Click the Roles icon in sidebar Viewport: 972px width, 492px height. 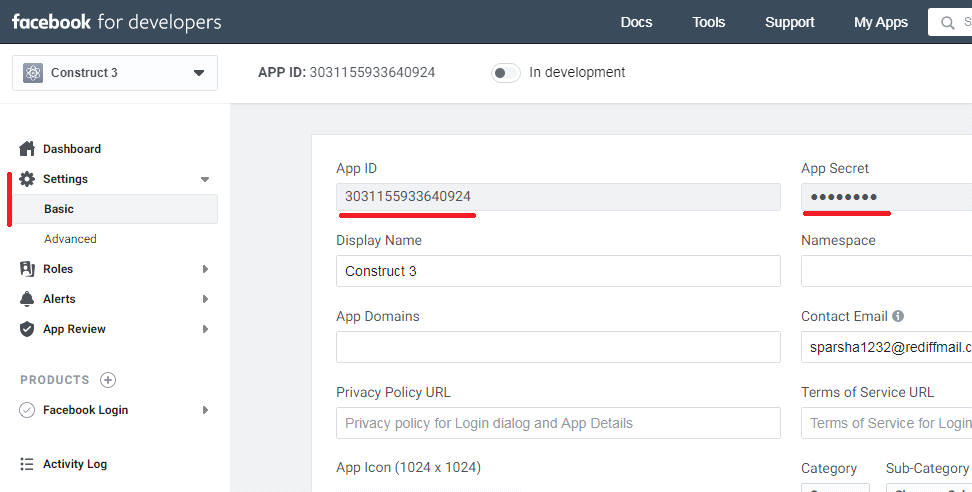click(x=27, y=269)
